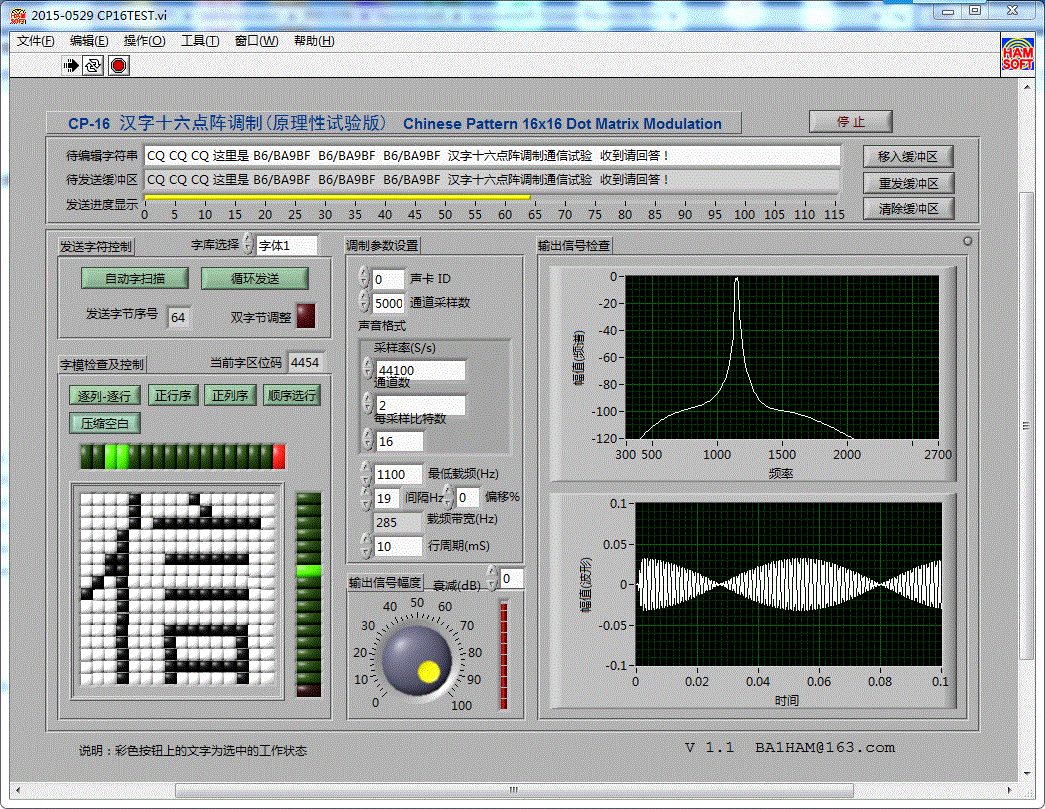Click the 字库选择 stepper arrows

point(248,244)
